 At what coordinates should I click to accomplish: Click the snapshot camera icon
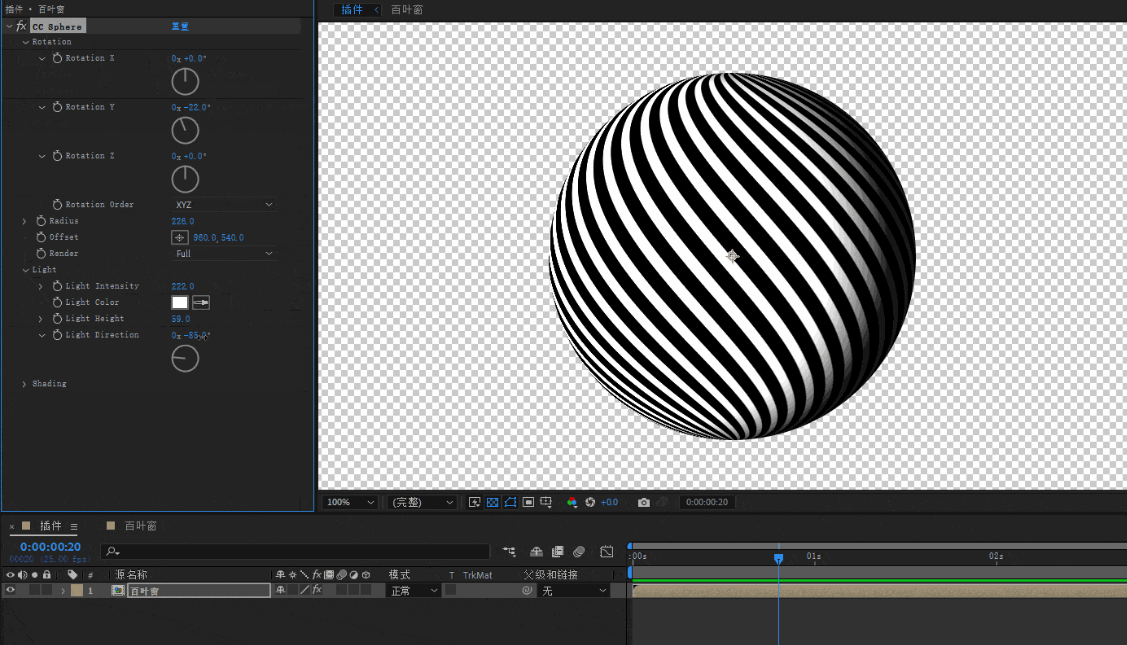click(644, 502)
